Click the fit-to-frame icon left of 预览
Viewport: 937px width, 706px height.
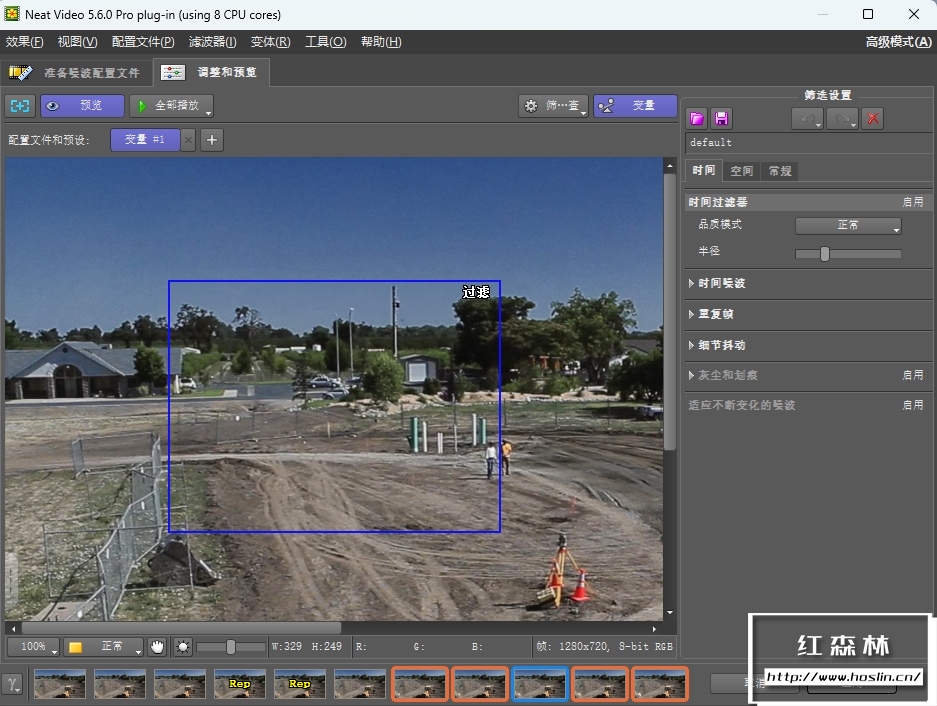20,106
